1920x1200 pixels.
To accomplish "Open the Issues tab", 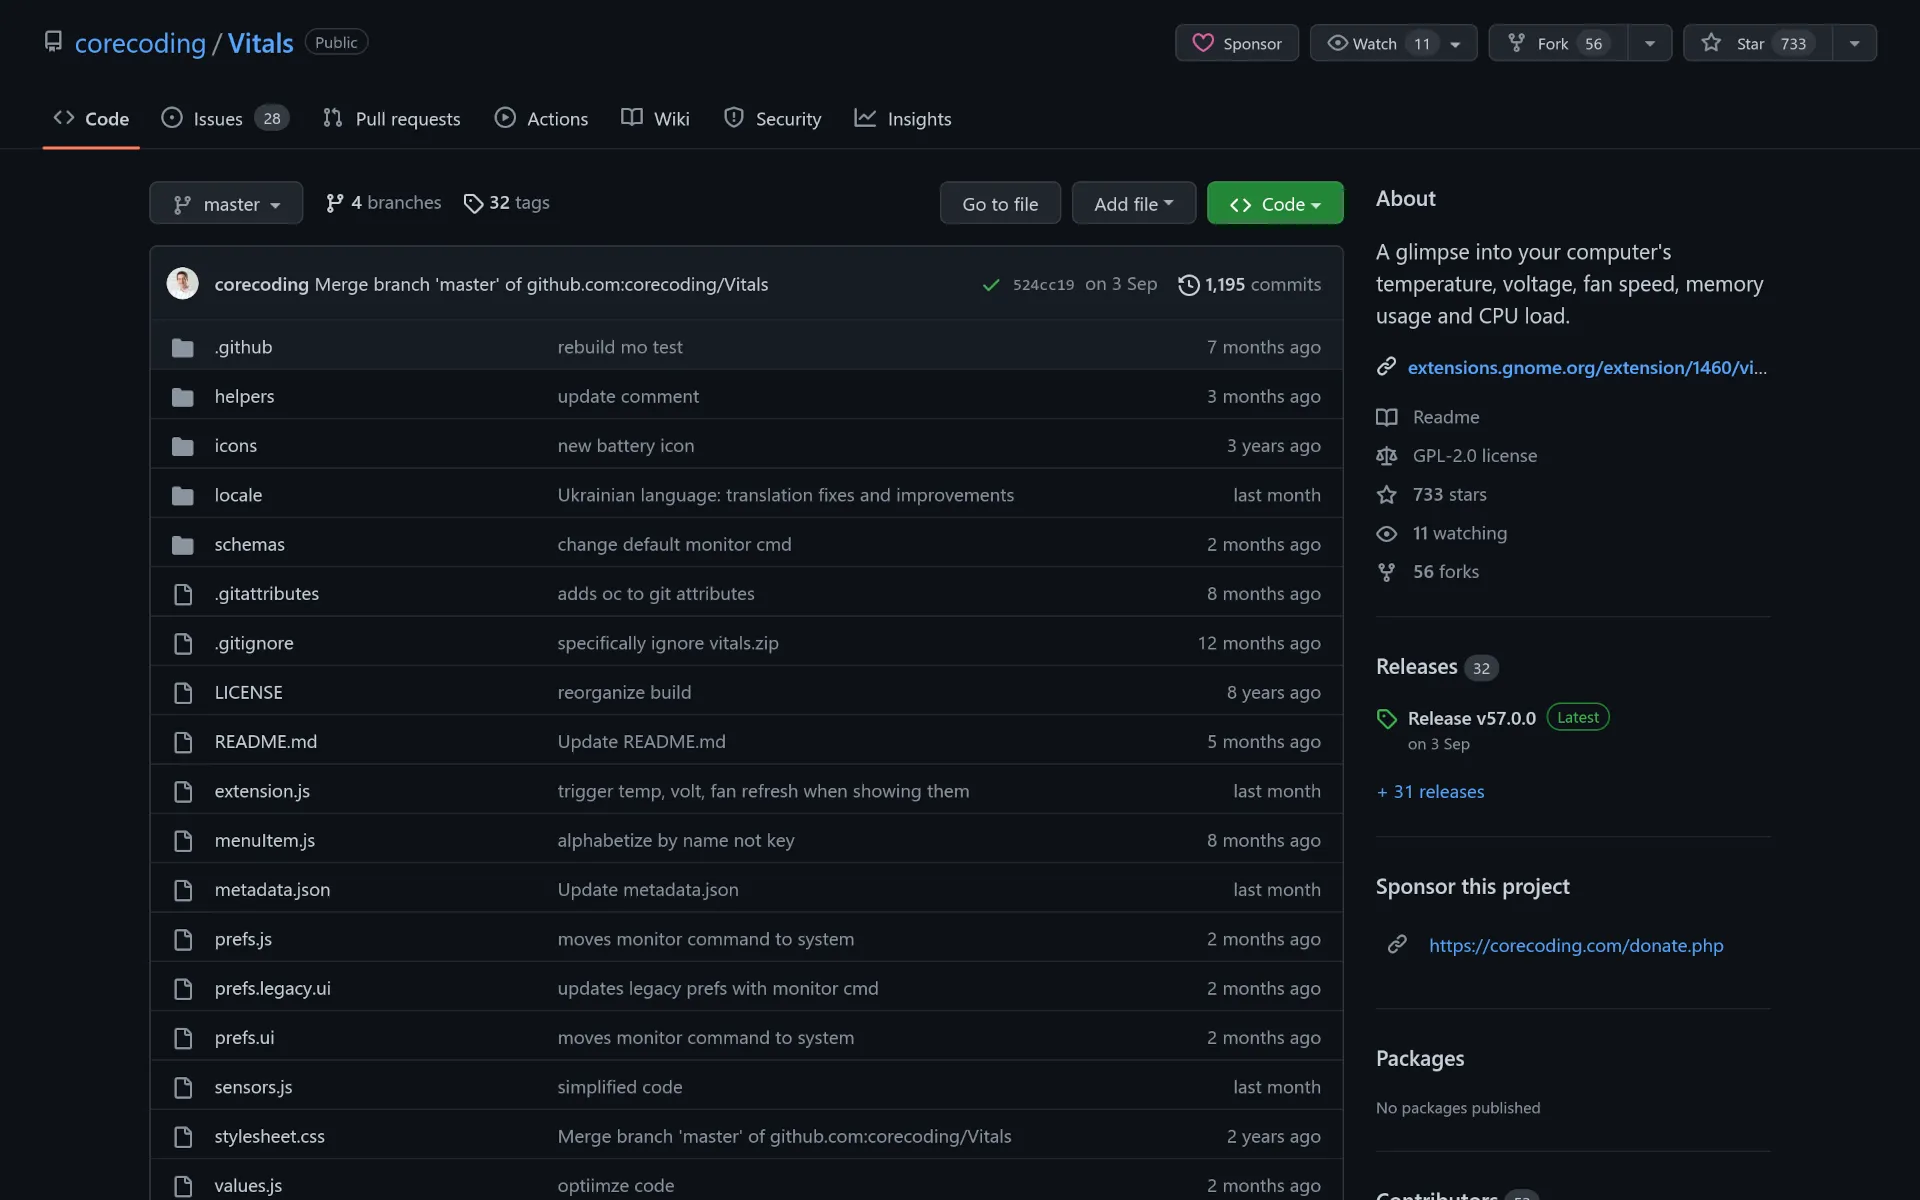I will [x=225, y=118].
